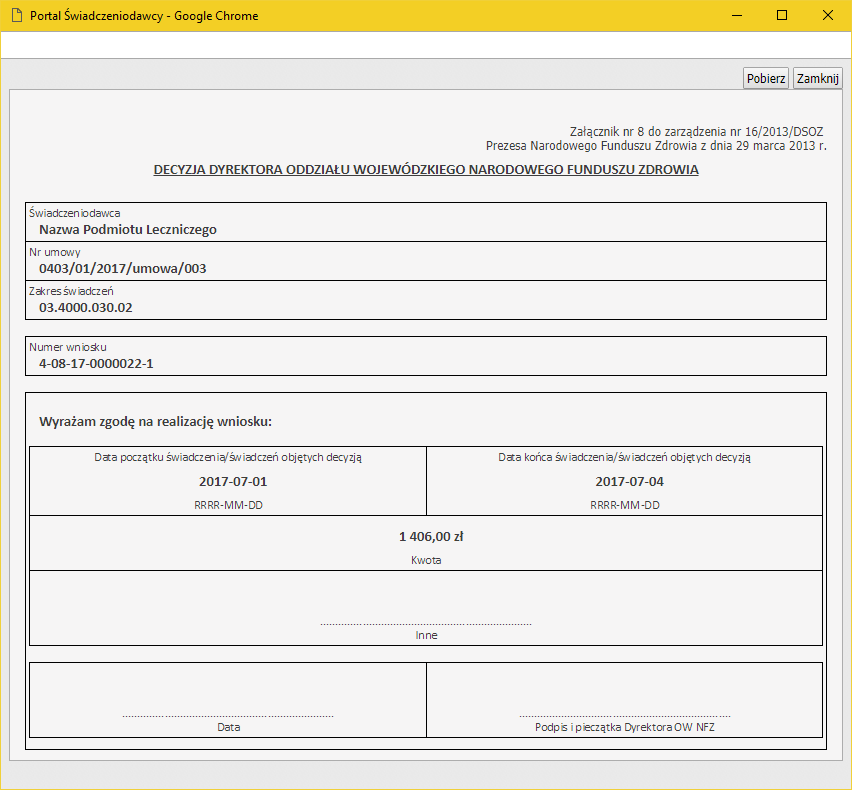Click the director's signature dotted line
Screen dimensions: 852x790
[624, 716]
